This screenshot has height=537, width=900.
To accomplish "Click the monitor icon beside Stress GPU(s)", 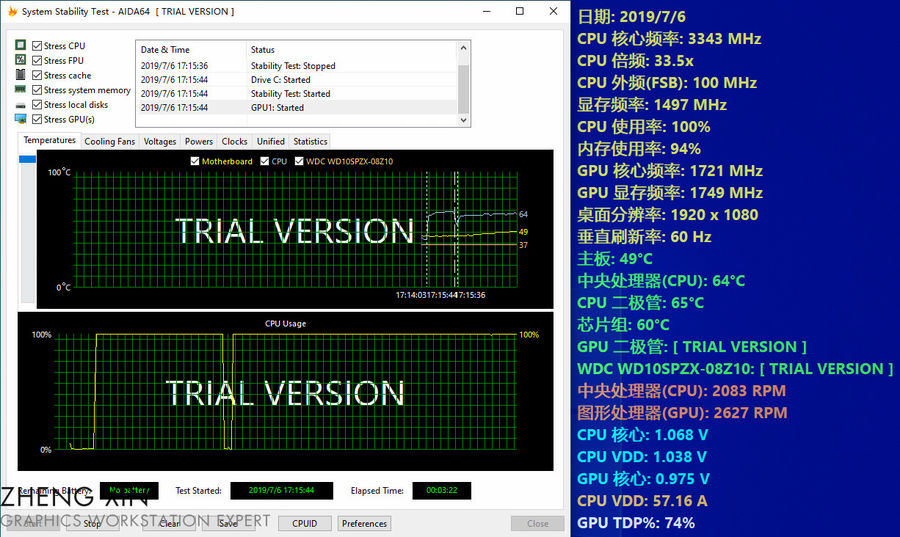I will [x=20, y=119].
